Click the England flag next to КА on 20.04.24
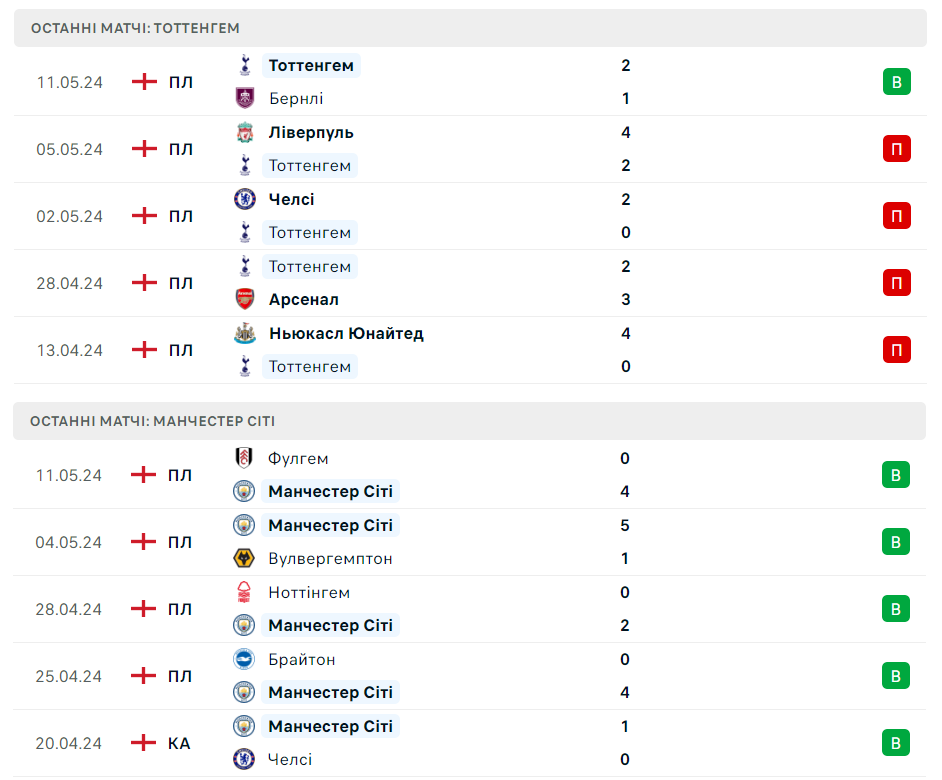This screenshot has height=780, width=942. (x=144, y=743)
